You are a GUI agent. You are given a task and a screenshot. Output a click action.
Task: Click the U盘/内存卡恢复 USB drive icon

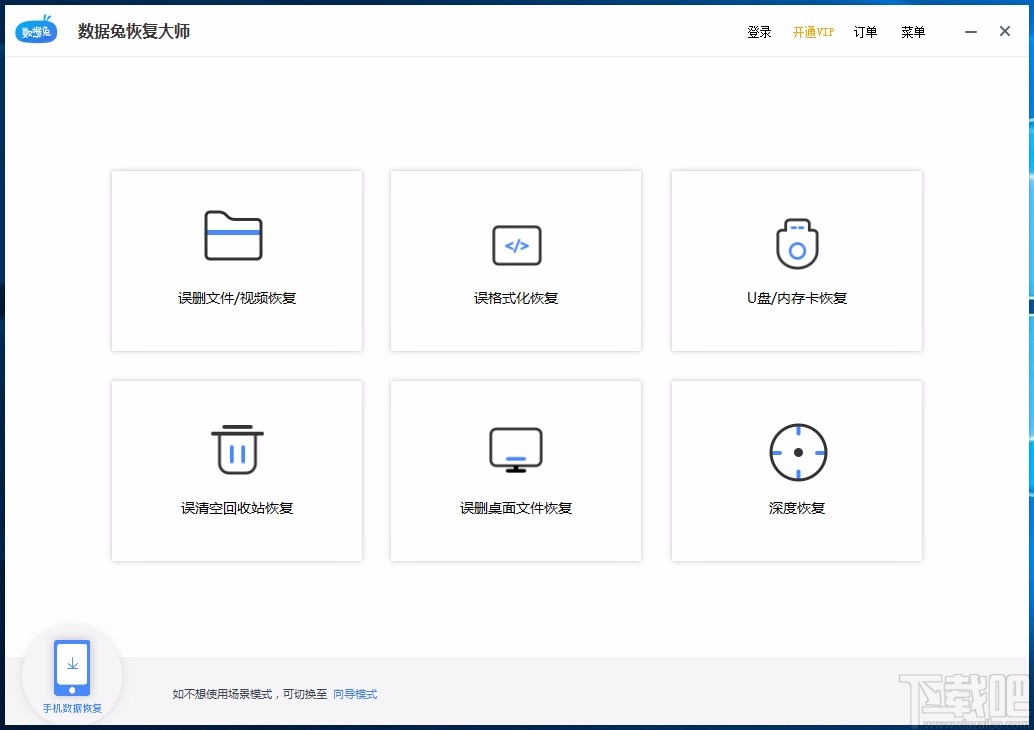point(796,244)
